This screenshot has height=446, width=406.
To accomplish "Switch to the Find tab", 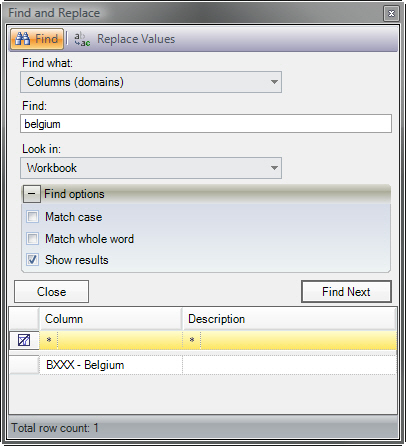I will click(37, 39).
